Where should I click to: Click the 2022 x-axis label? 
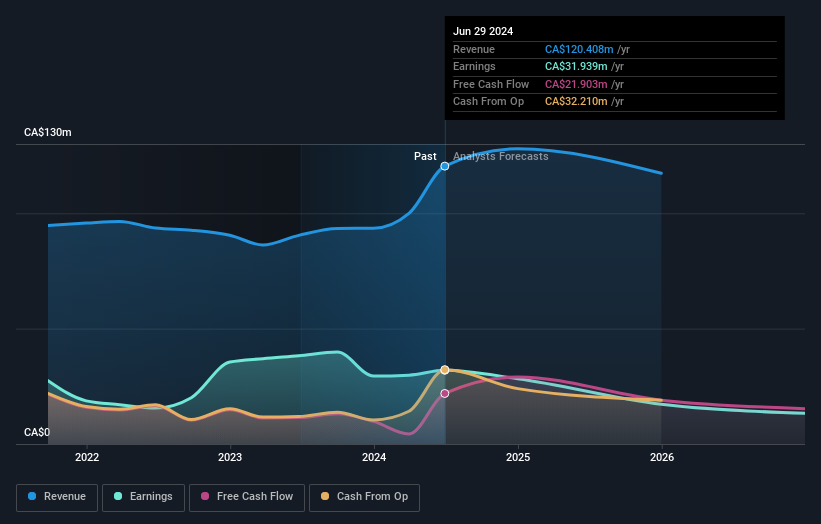point(87,458)
